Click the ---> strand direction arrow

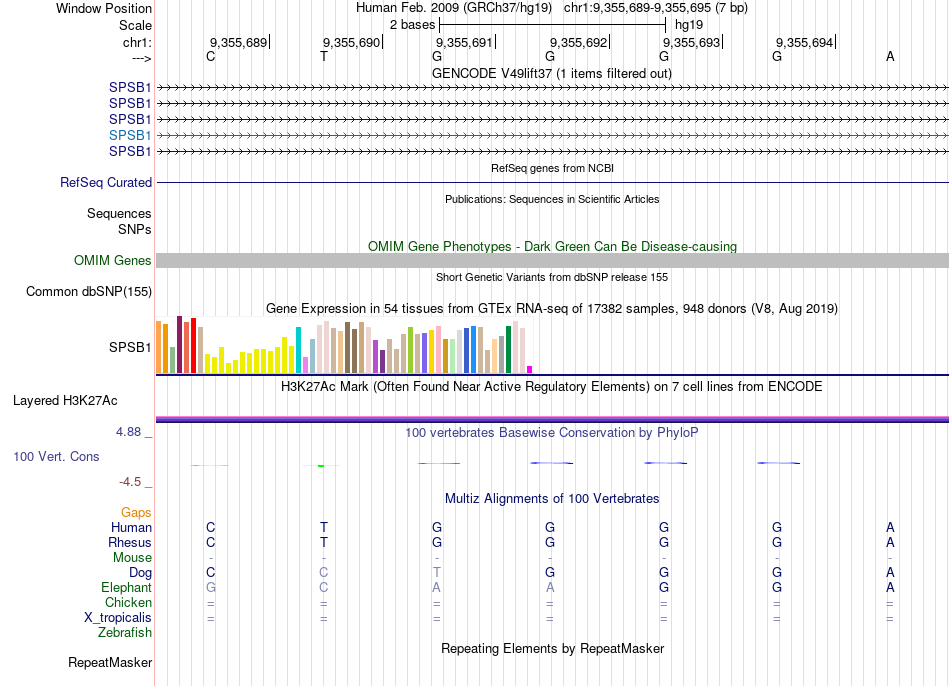tap(141, 58)
